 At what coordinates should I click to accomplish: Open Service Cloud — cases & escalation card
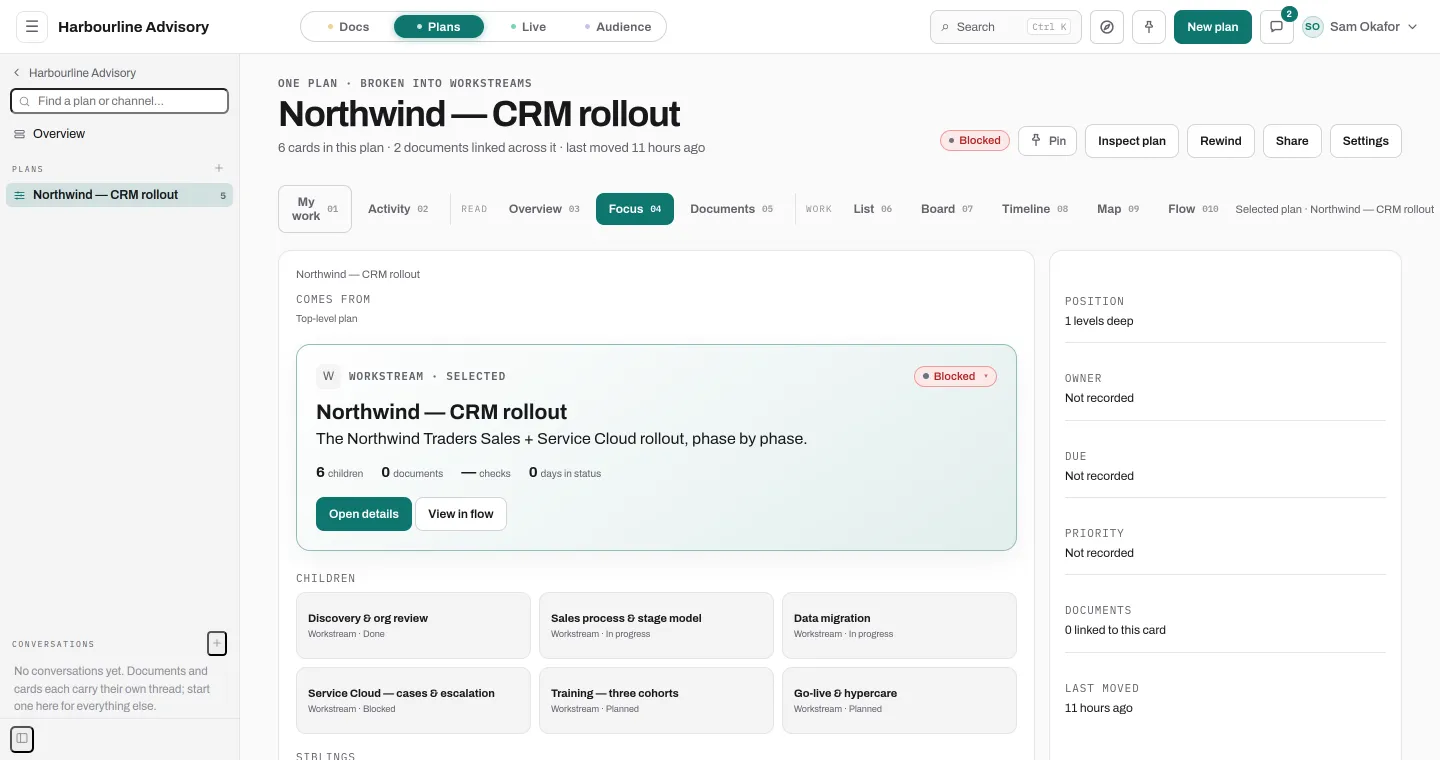pos(413,701)
